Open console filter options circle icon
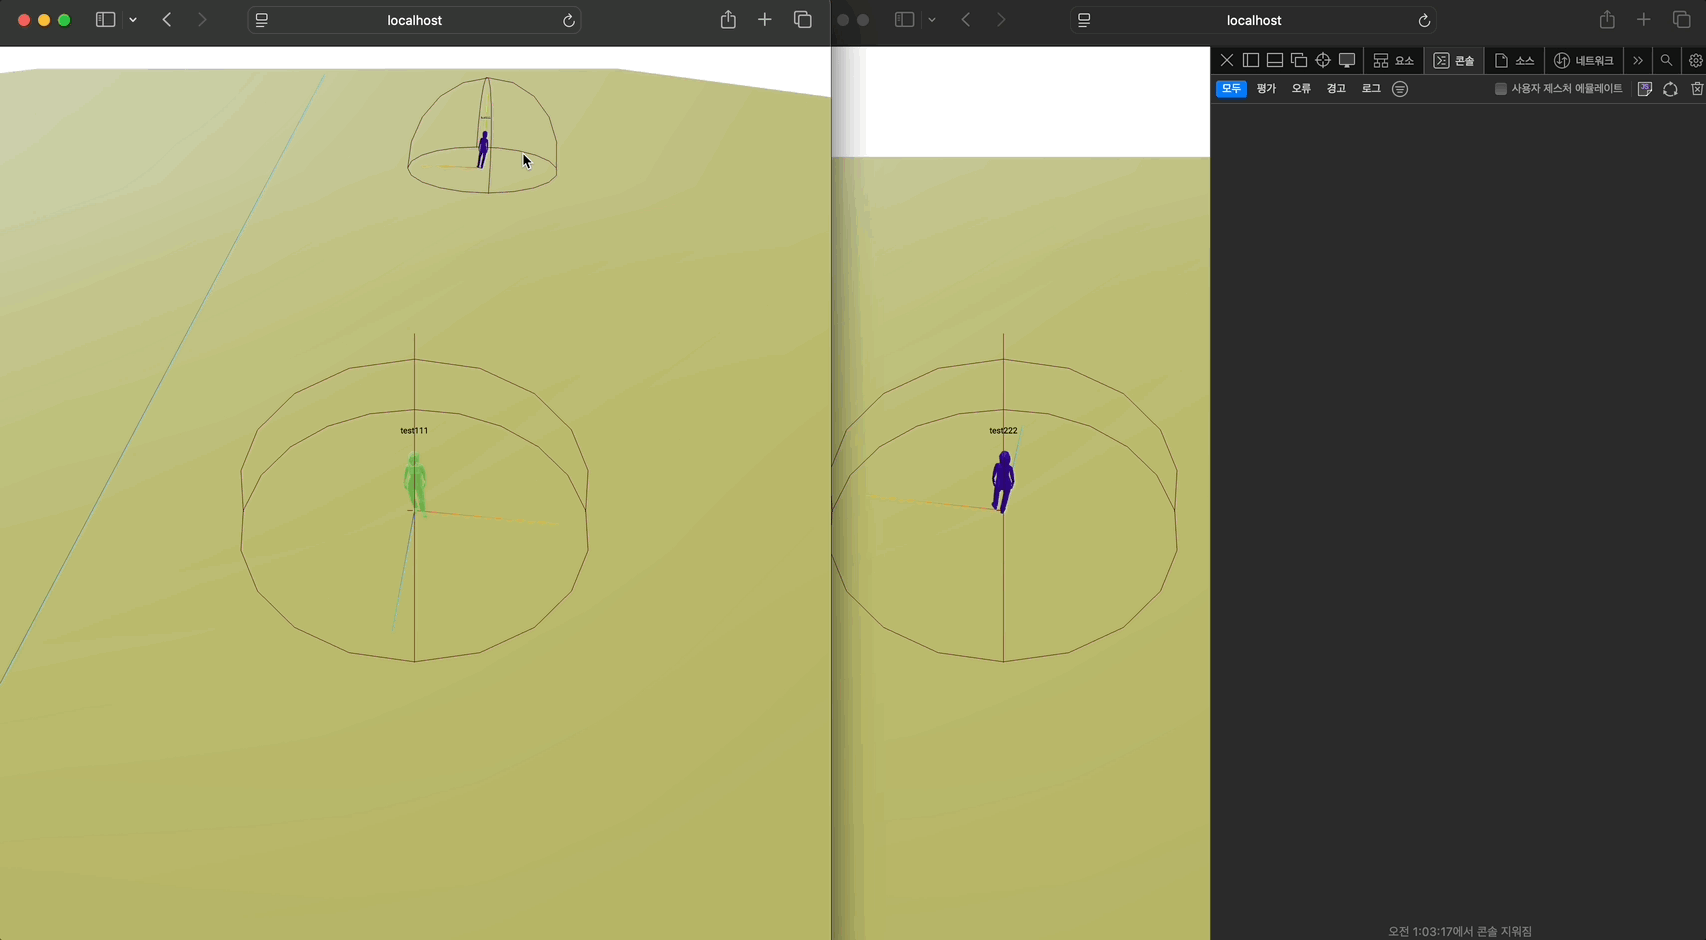1706x940 pixels. coord(1400,89)
